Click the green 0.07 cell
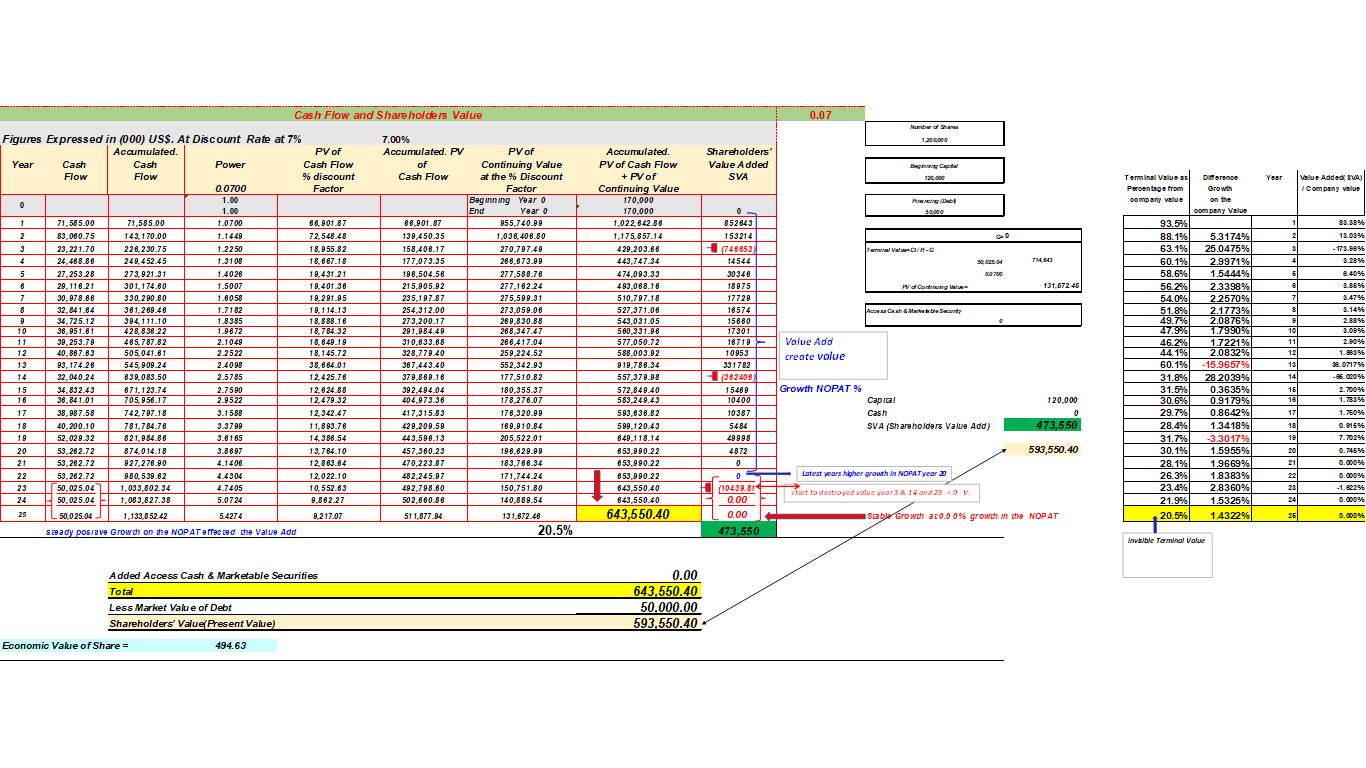This screenshot has width=1366, height=768. pyautogui.click(x=820, y=115)
